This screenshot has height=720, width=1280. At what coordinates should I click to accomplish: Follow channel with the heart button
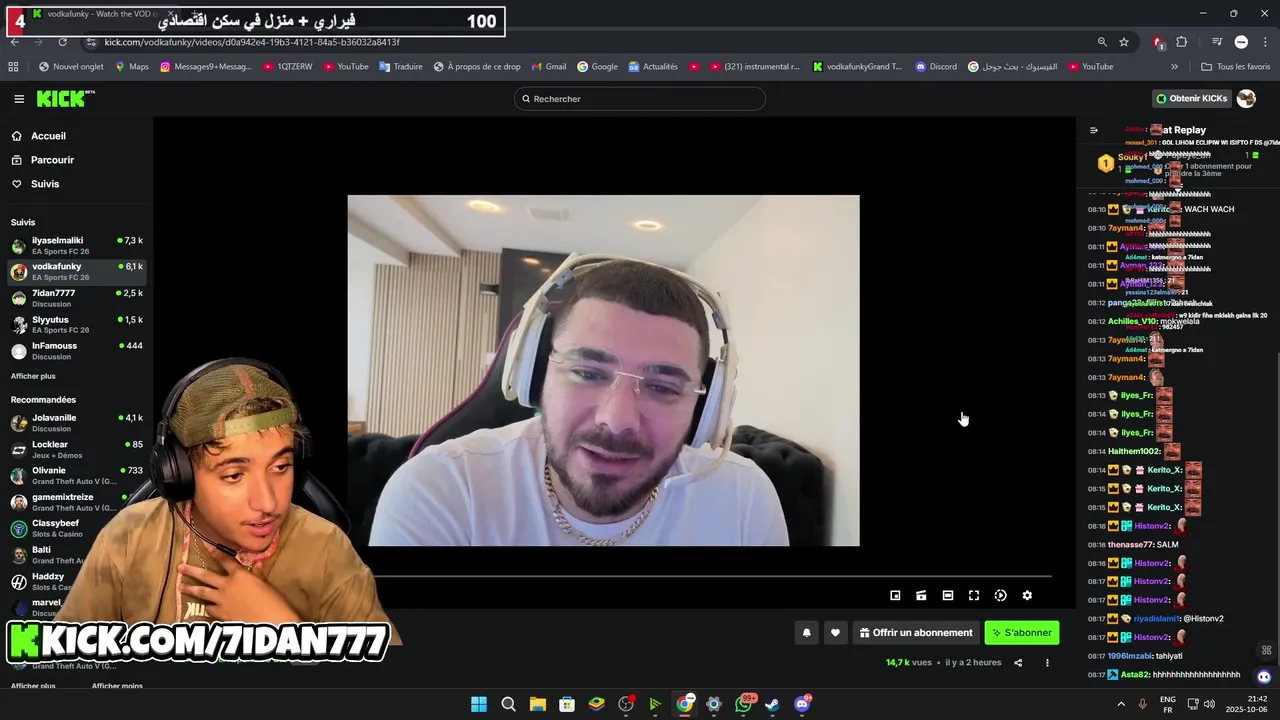835,632
